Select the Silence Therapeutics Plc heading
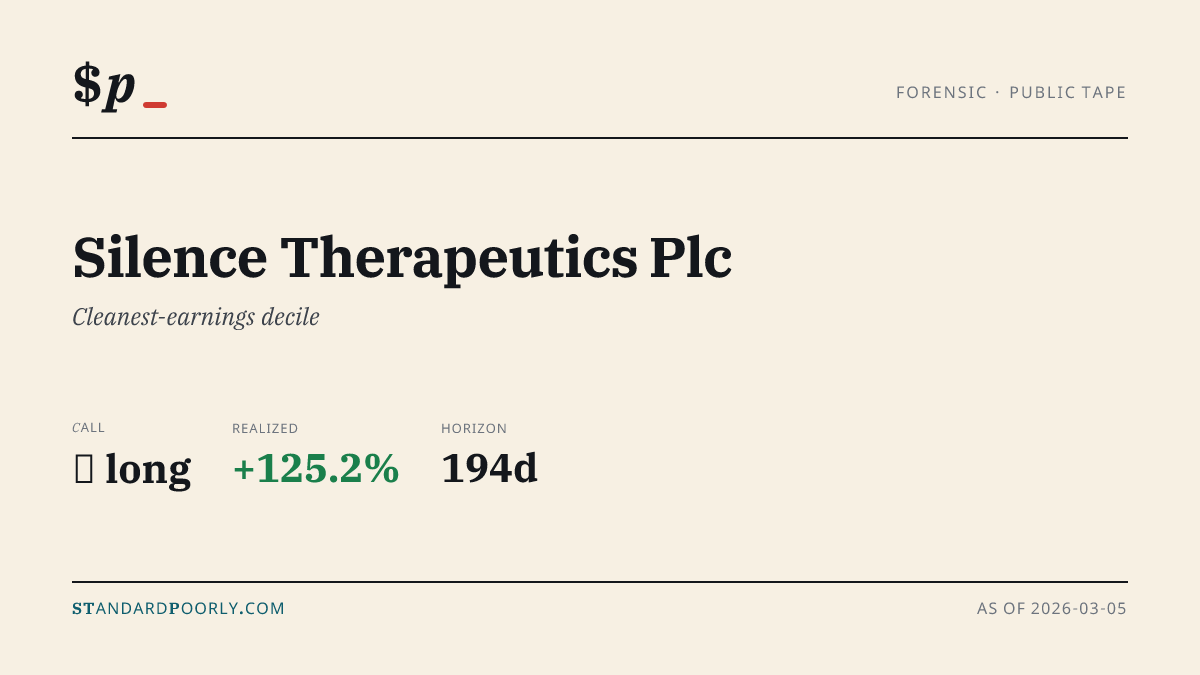This screenshot has height=675, width=1200. [402, 258]
